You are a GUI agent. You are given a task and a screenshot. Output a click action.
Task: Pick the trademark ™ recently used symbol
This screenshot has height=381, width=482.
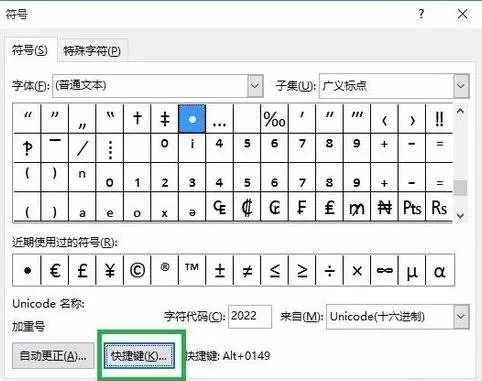[192, 270]
